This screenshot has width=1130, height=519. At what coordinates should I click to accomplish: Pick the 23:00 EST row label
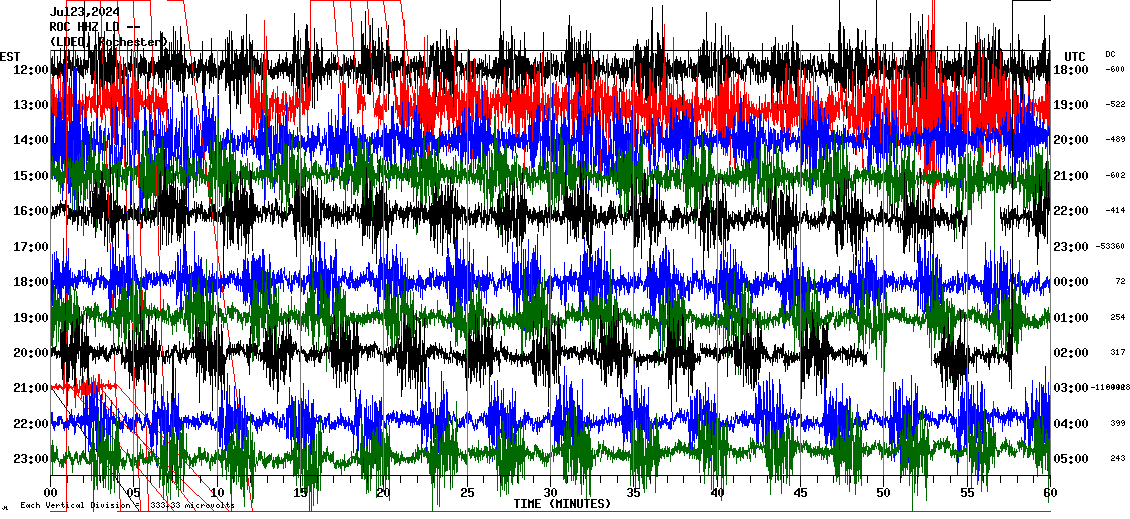30,459
